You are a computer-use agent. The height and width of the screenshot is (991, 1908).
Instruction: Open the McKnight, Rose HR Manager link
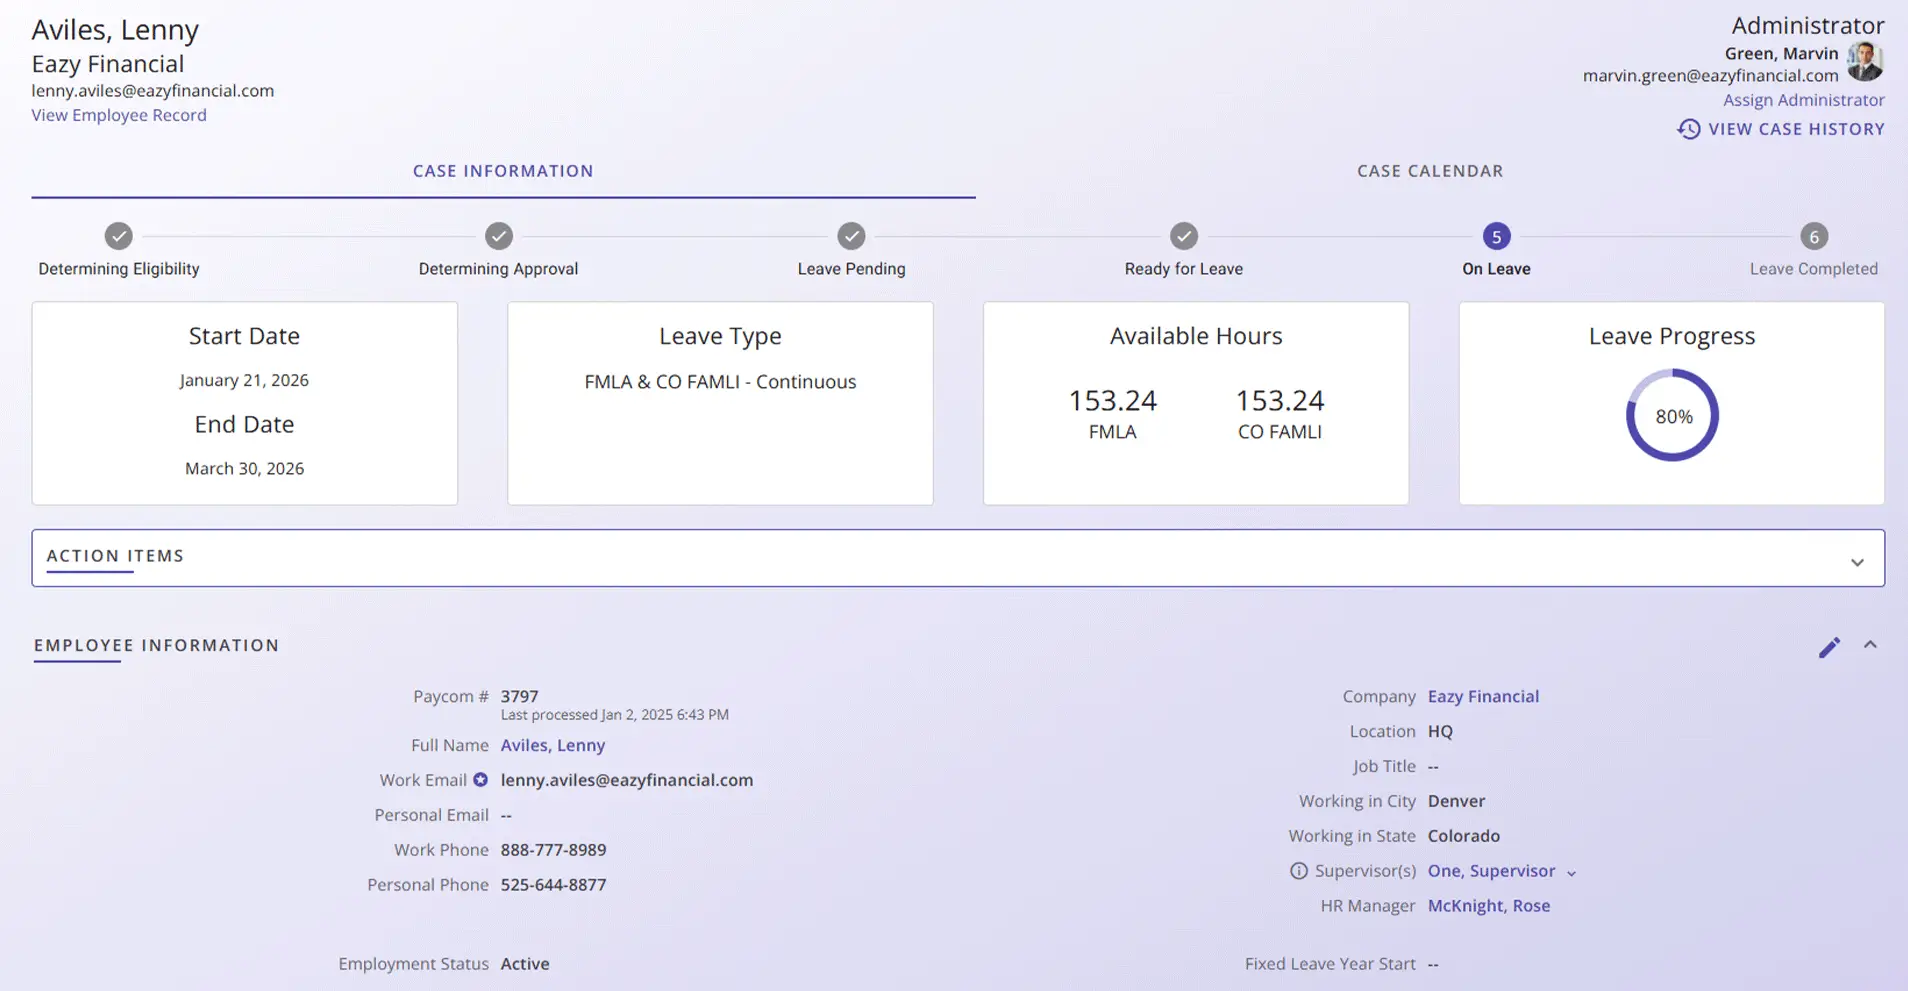(x=1488, y=906)
